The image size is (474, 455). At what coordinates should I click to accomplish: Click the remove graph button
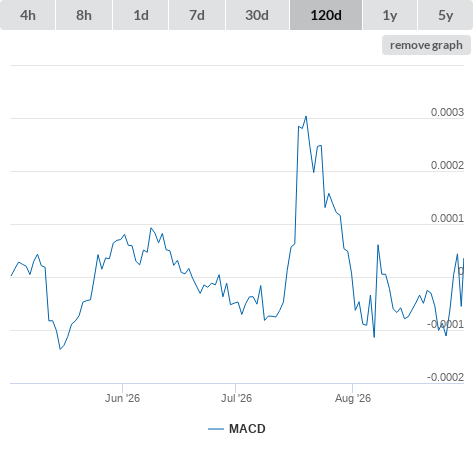tap(426, 45)
